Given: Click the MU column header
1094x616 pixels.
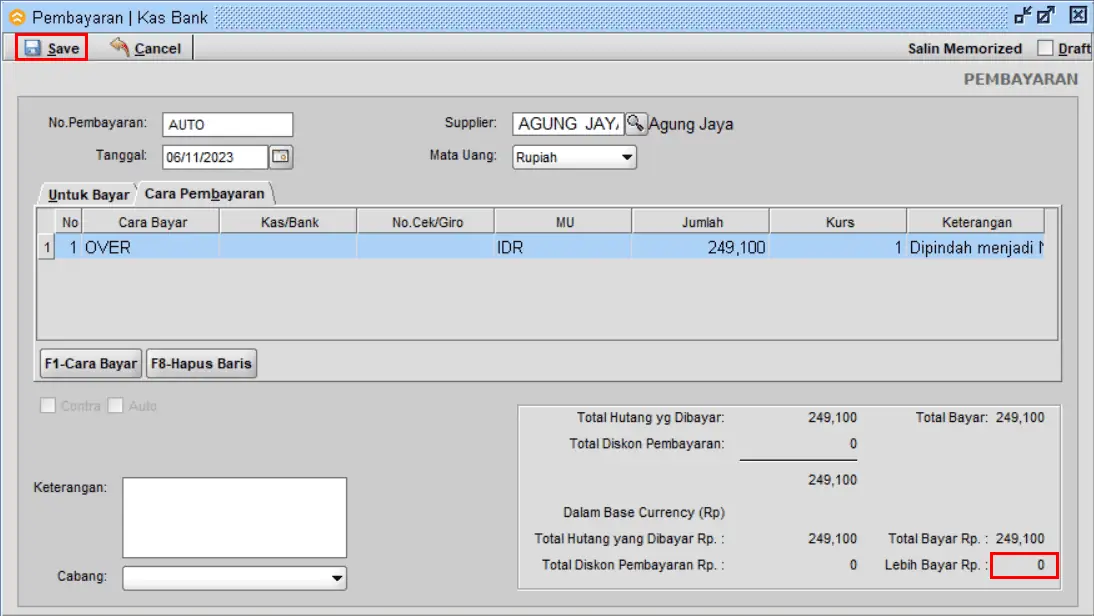Looking at the screenshot, I should (564, 222).
